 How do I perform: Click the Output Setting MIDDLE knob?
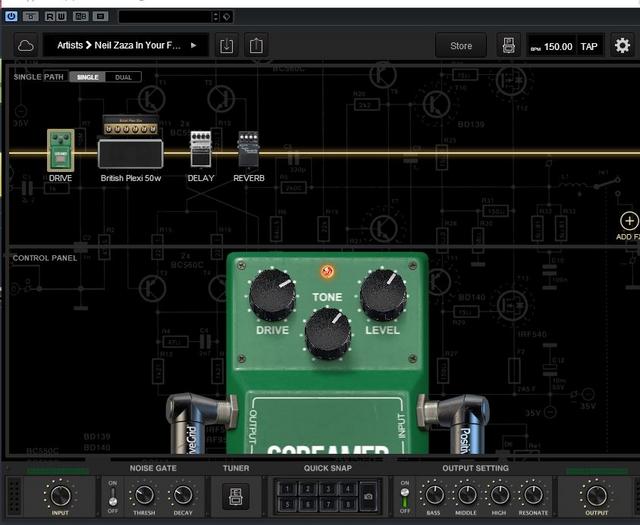(x=466, y=495)
